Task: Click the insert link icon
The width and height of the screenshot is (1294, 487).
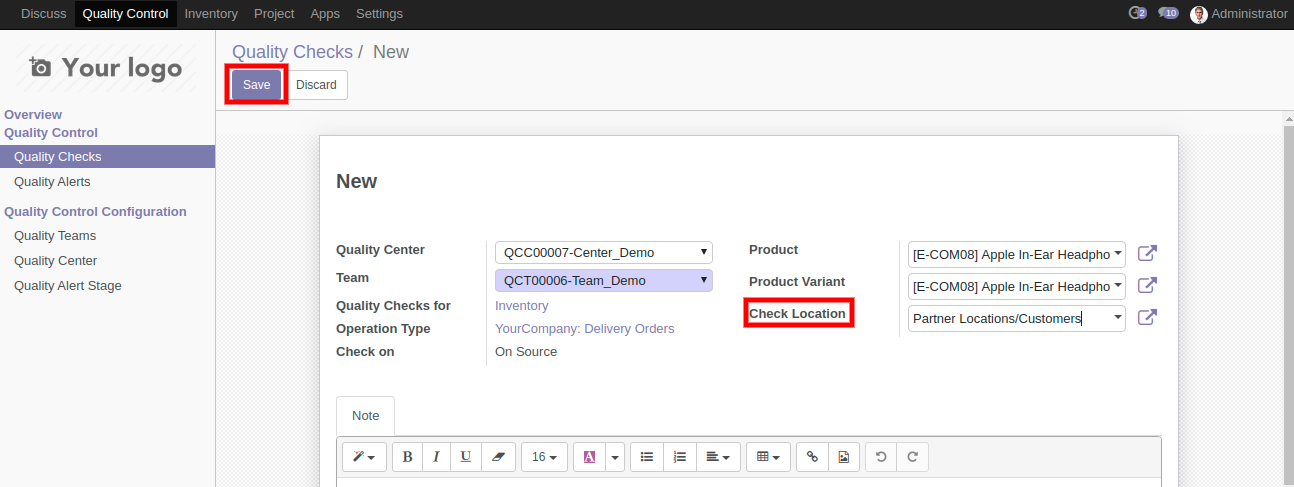Action: pos(812,457)
